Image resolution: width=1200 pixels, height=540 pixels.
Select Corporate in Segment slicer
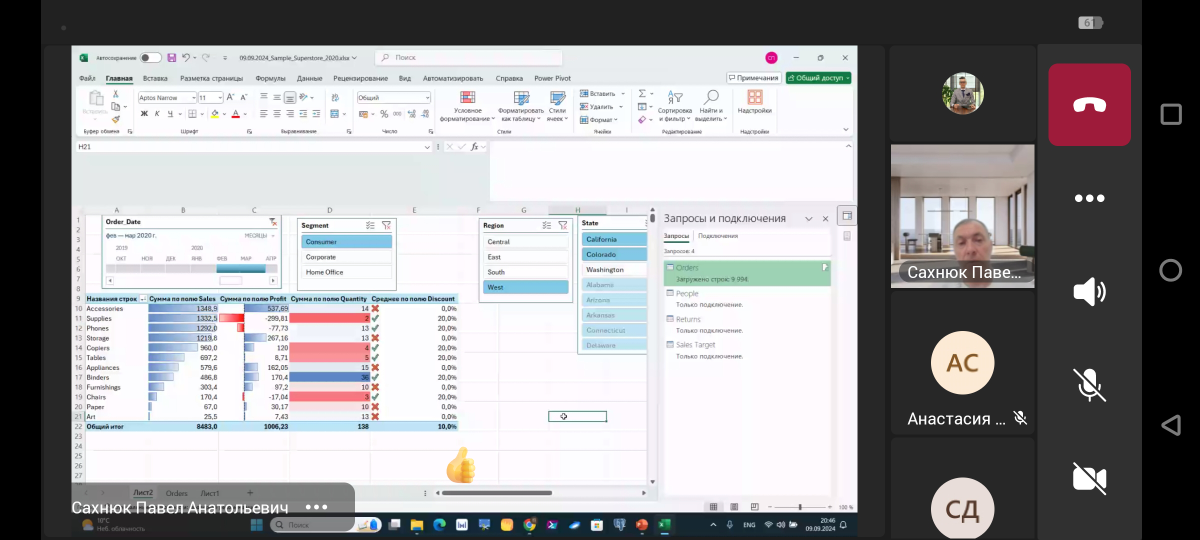(346, 257)
